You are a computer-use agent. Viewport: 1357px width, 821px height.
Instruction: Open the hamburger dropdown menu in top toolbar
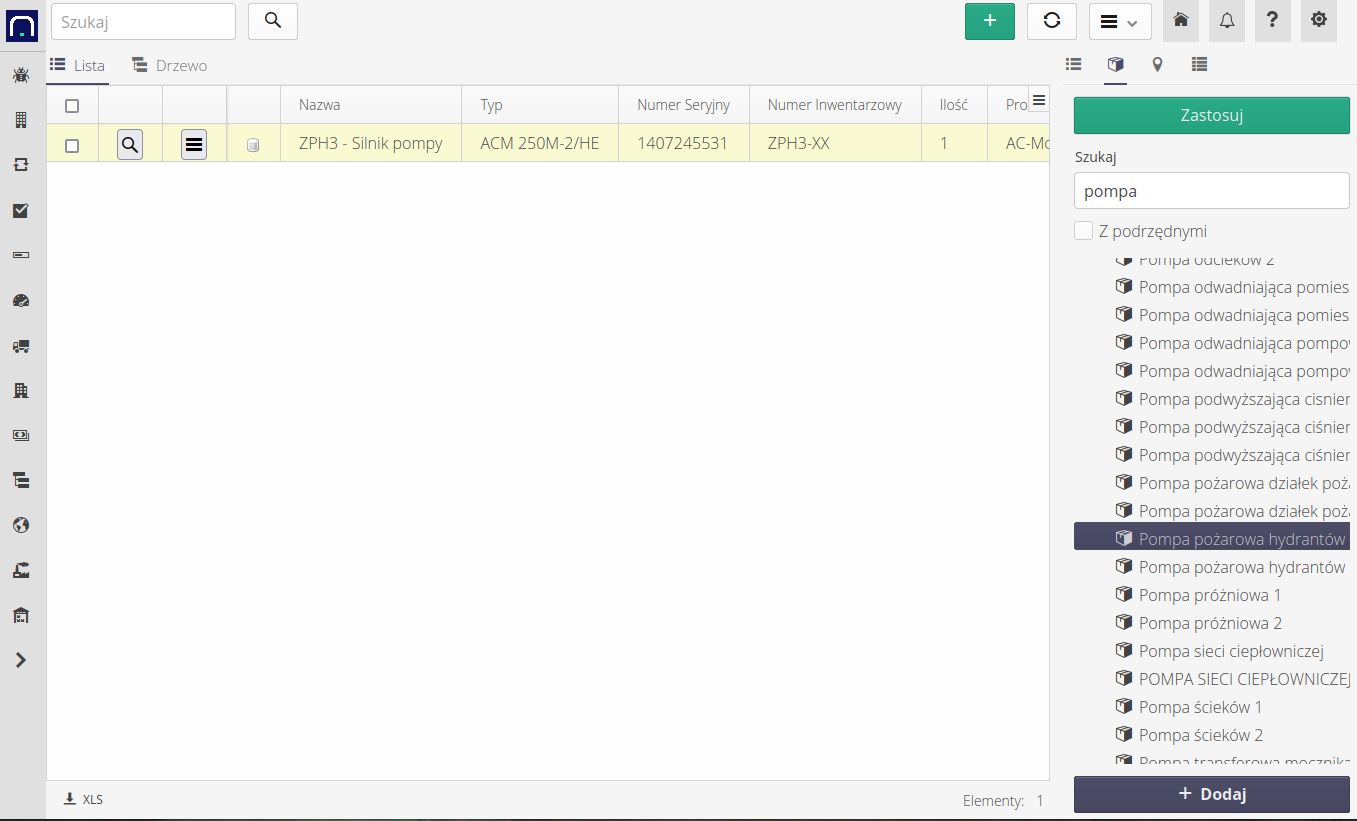pos(1119,21)
